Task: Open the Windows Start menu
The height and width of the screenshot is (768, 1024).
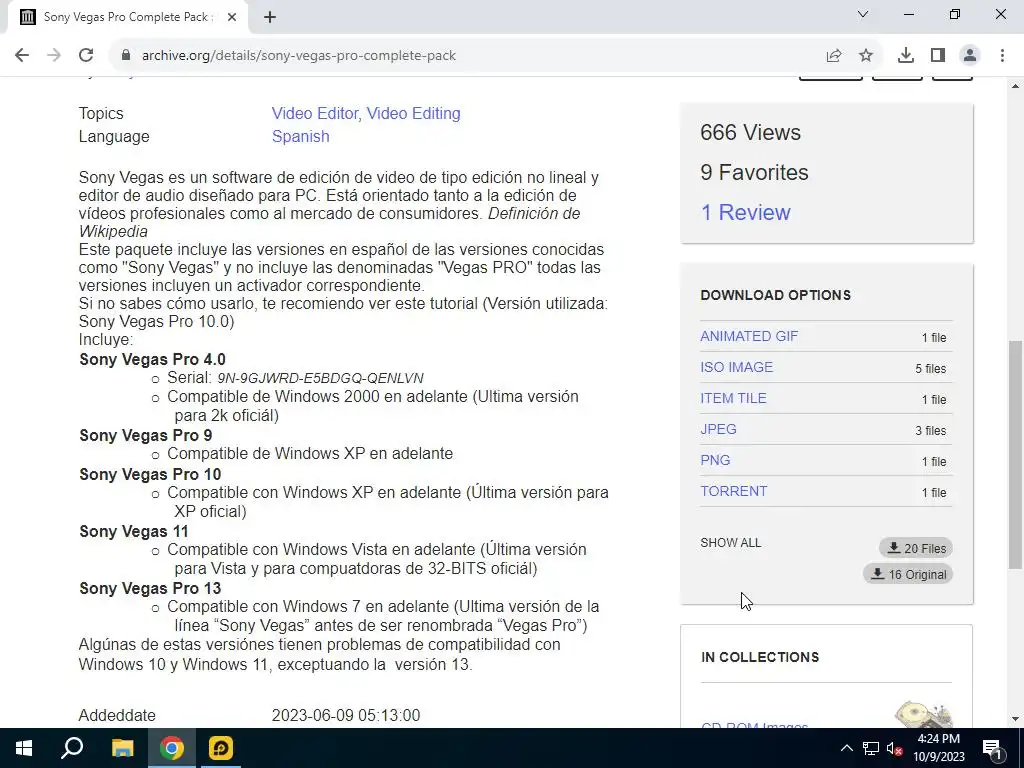Action: [24, 748]
